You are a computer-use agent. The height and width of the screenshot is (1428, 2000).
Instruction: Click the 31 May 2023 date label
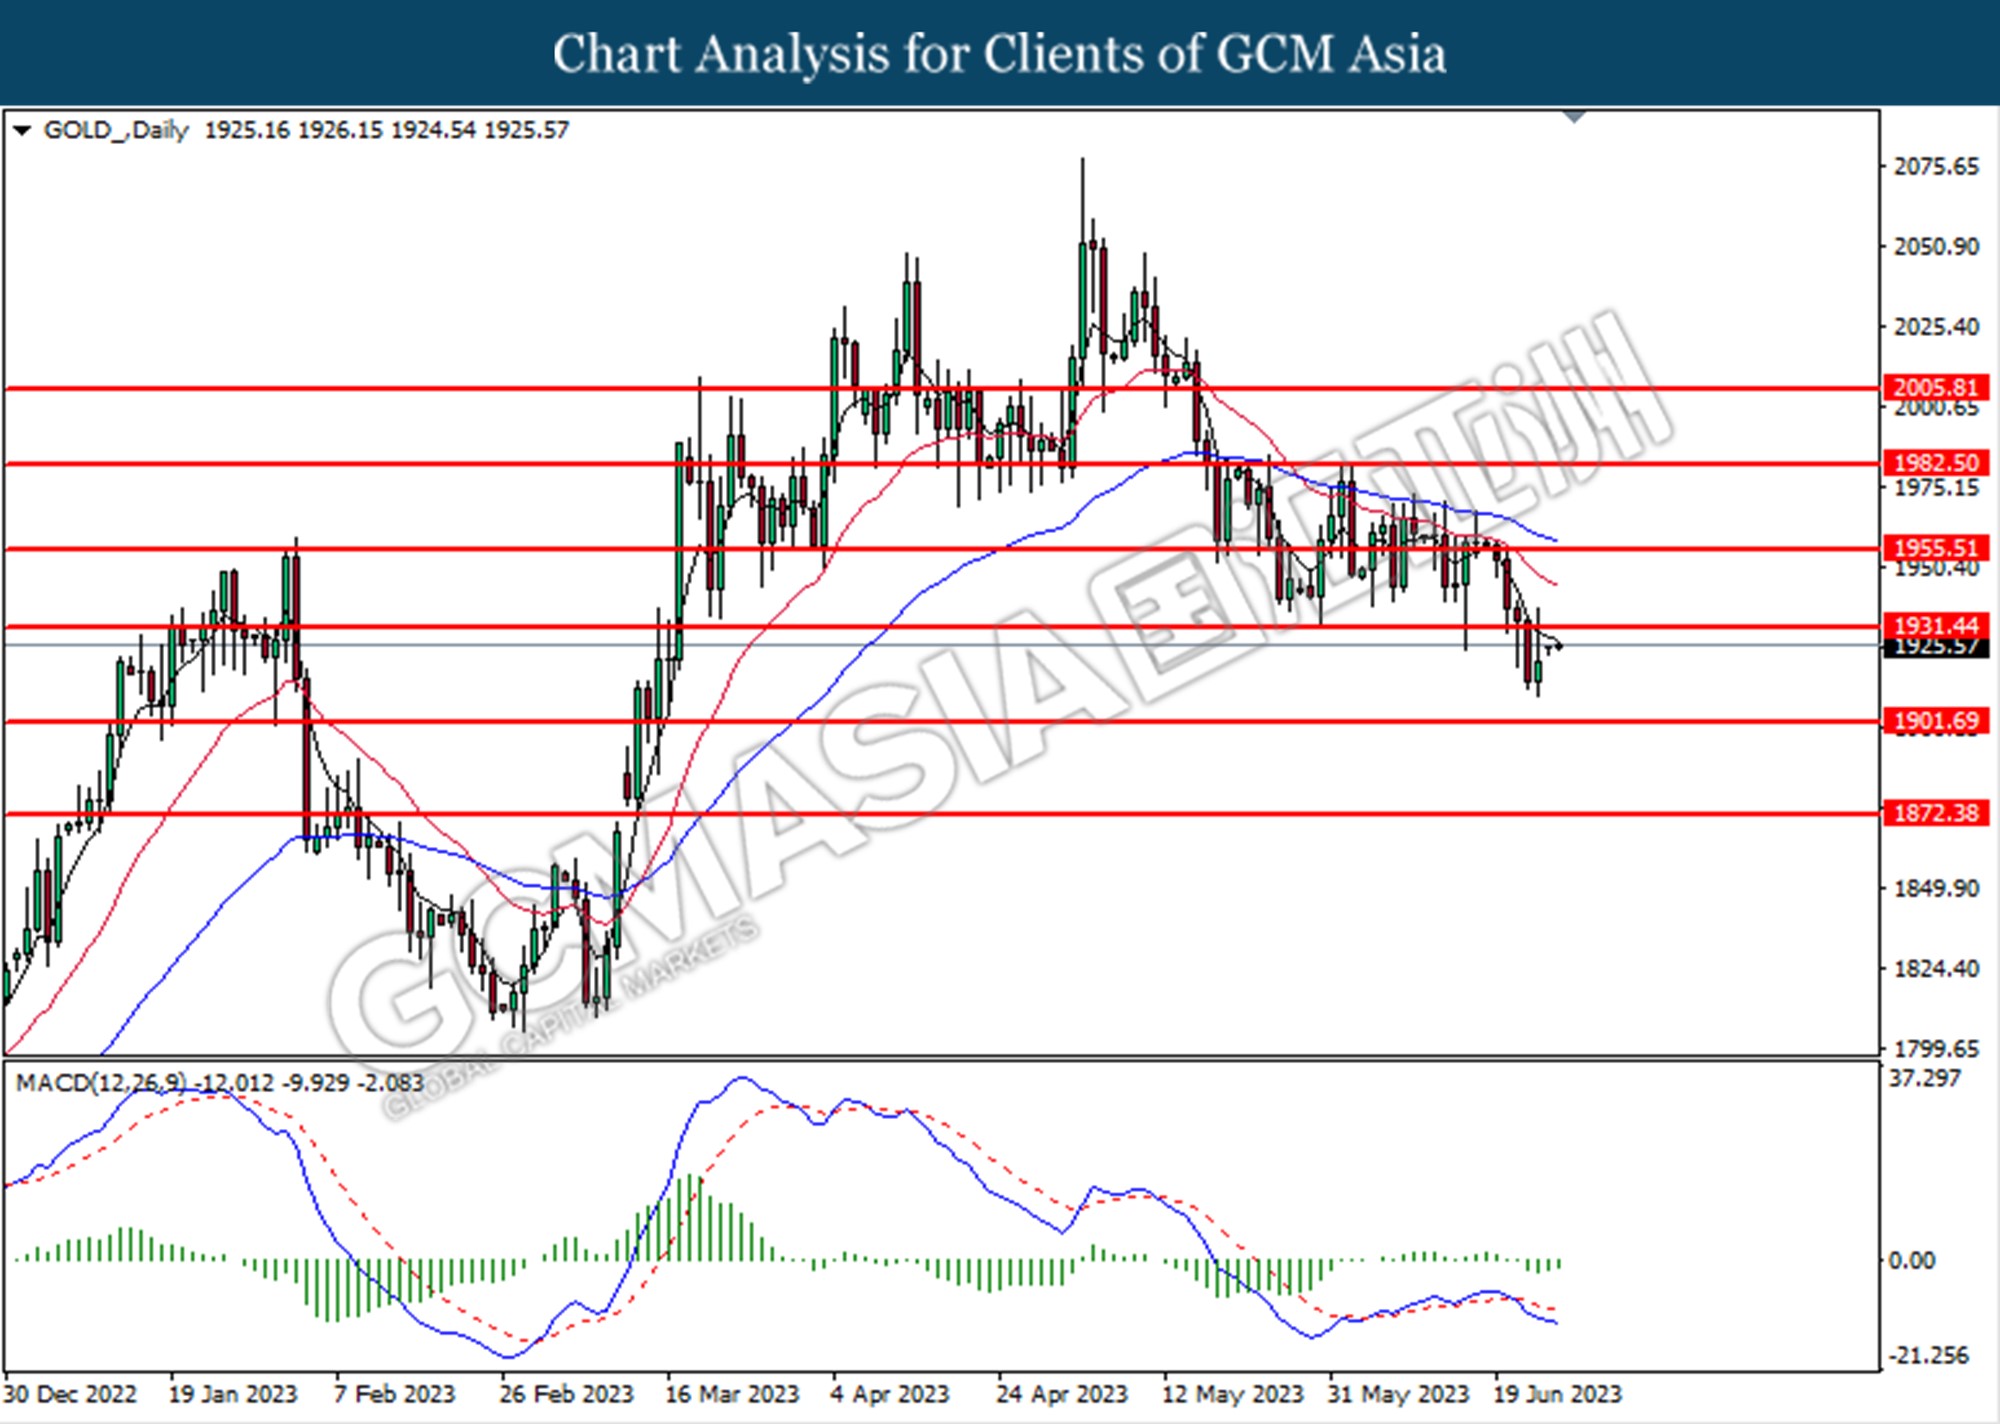pos(1398,1394)
